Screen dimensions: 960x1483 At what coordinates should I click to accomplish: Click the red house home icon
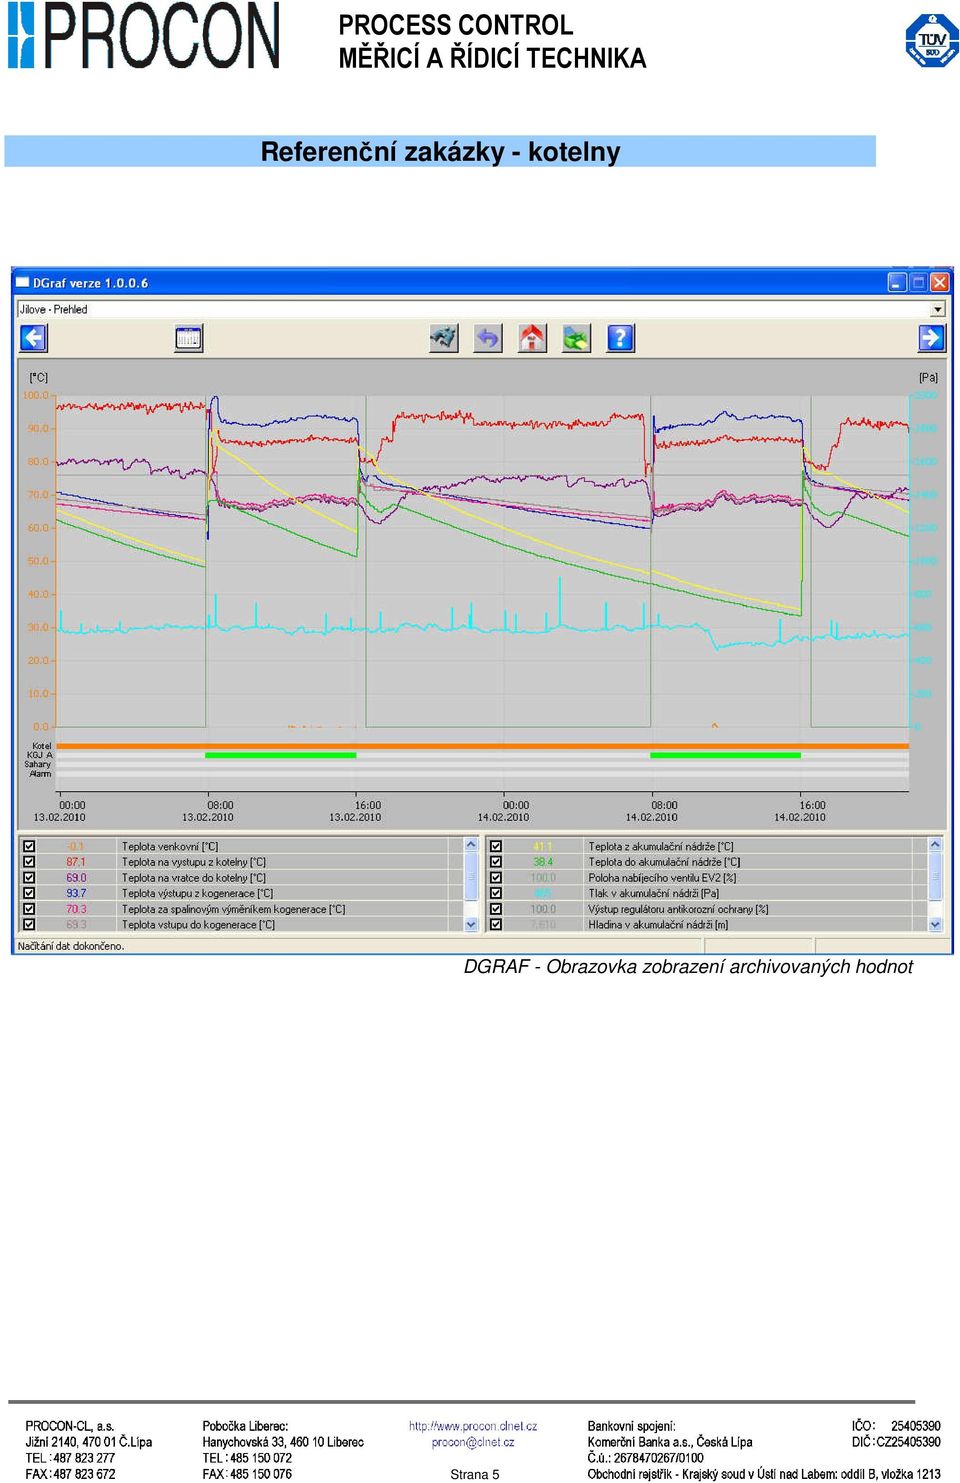[532, 338]
